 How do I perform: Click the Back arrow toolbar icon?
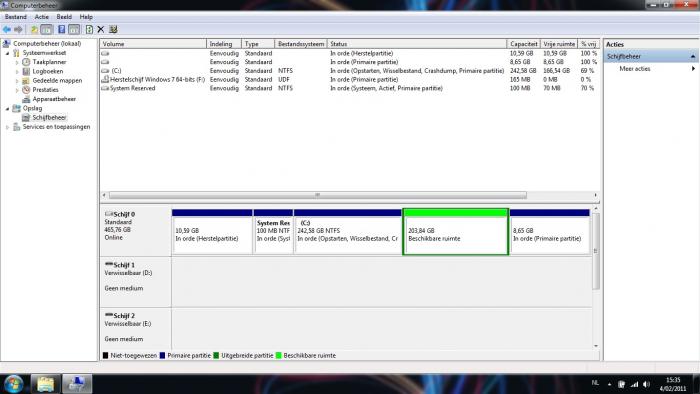(7, 29)
